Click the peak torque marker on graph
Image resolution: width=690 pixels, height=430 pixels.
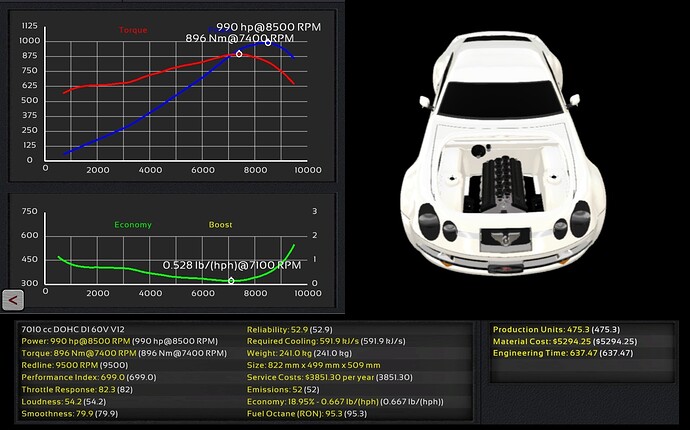(239, 53)
